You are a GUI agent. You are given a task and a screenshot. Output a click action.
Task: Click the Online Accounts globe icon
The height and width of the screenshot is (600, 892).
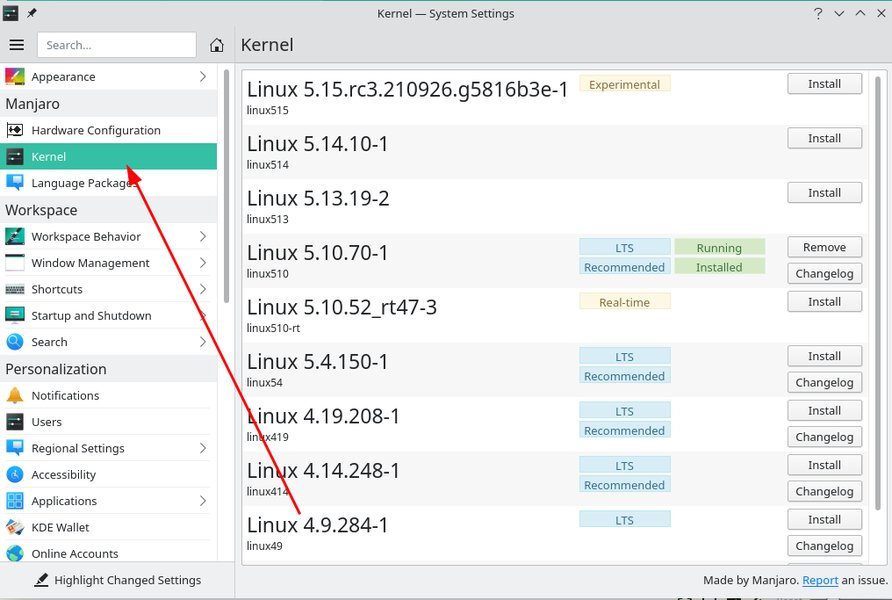click(14, 553)
